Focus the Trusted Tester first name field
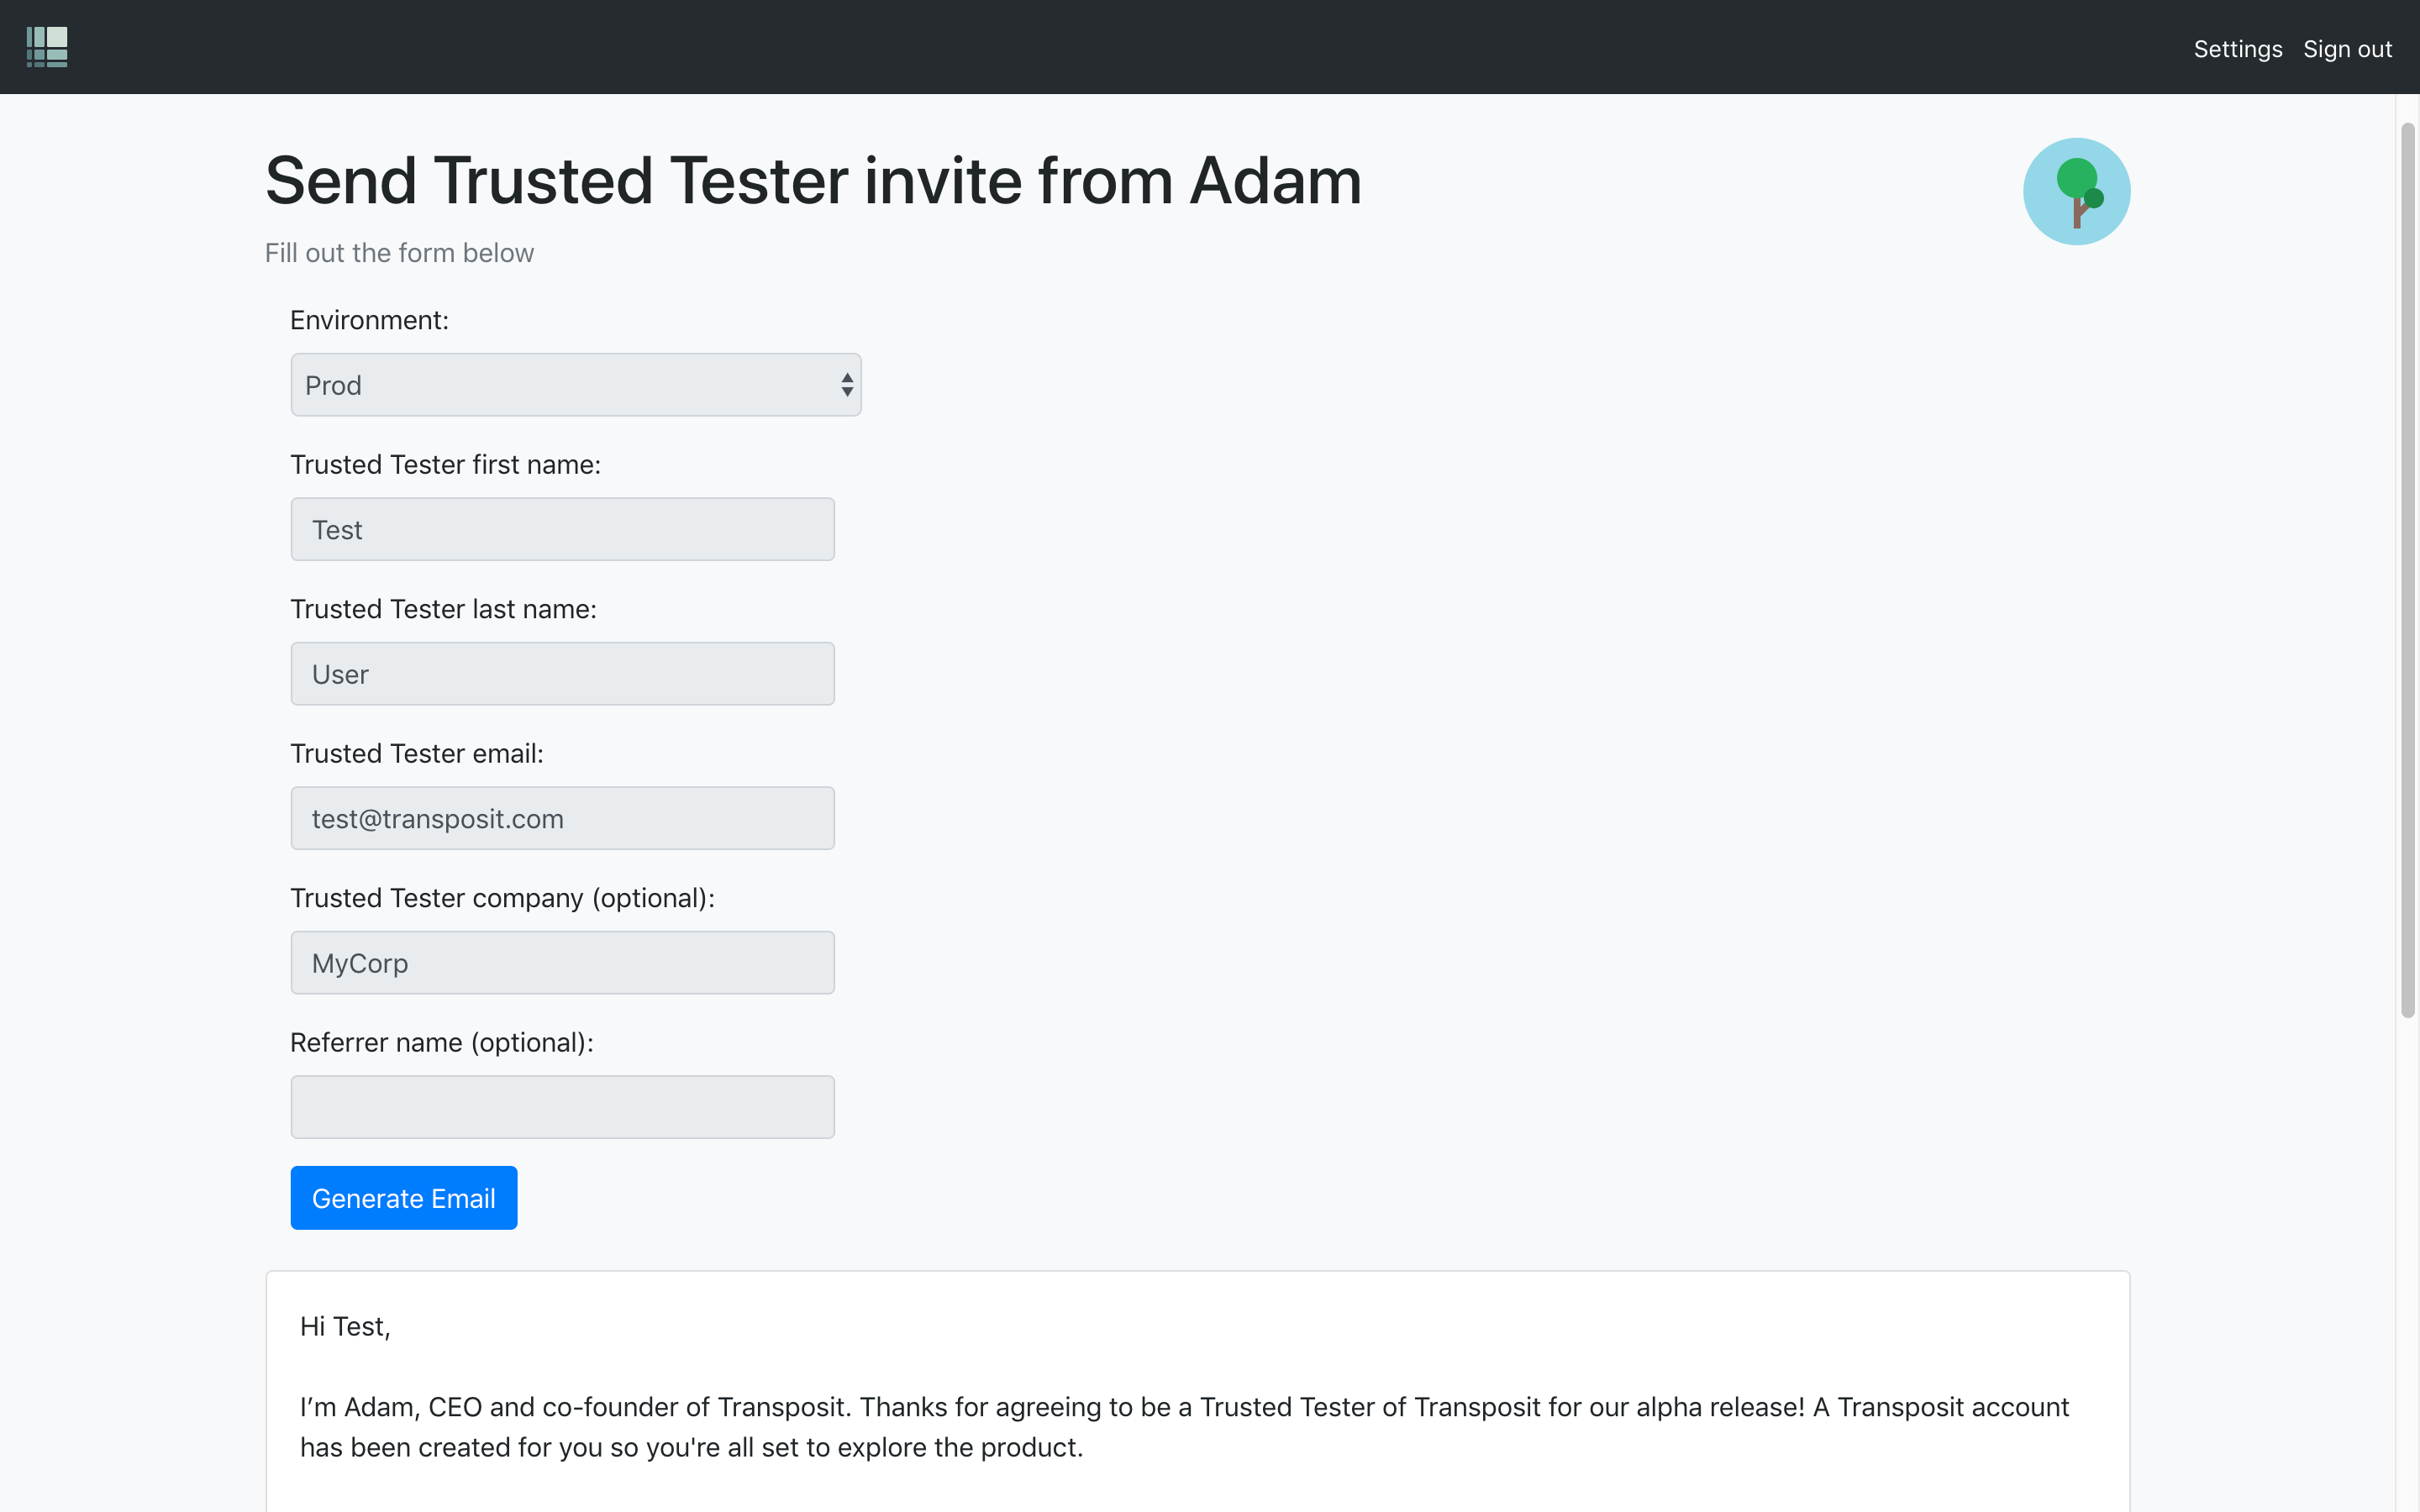The width and height of the screenshot is (2420, 1512). point(562,530)
